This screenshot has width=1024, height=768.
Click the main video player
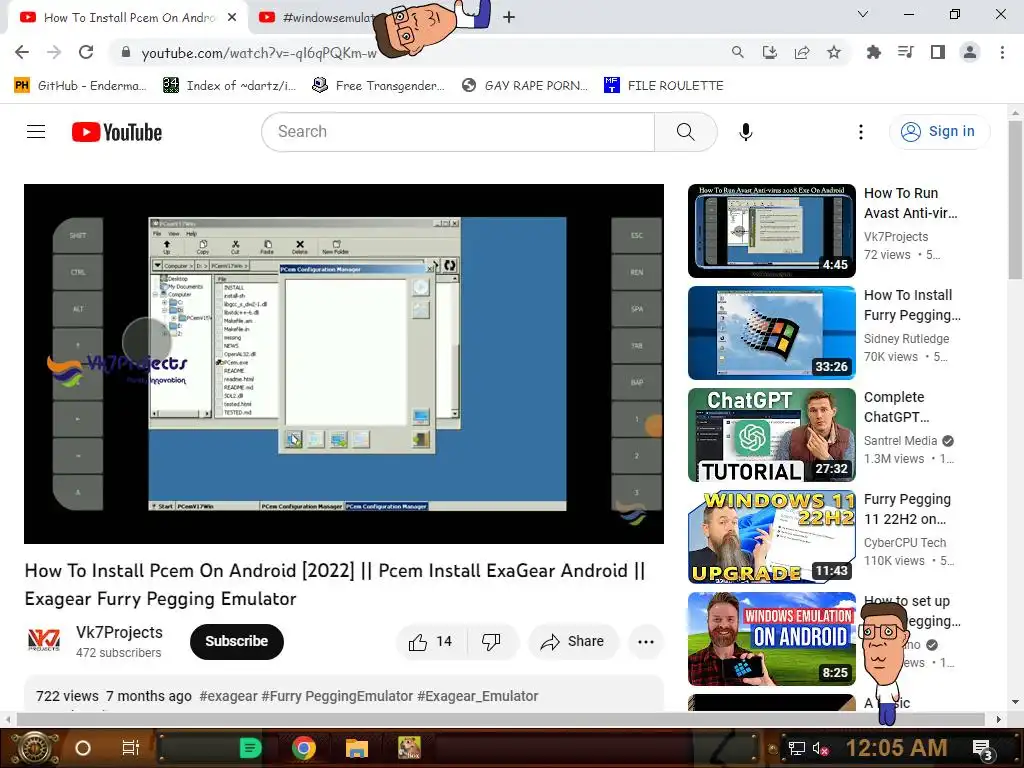344,364
